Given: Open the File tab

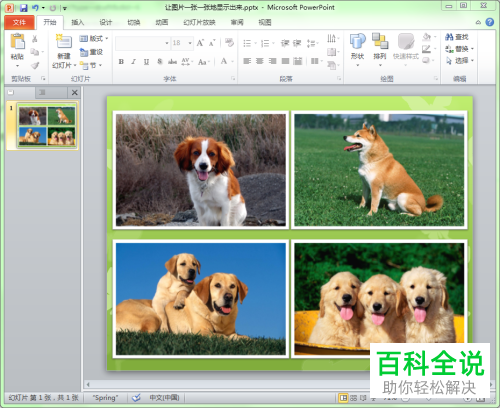Looking at the screenshot, I should tap(19, 22).
